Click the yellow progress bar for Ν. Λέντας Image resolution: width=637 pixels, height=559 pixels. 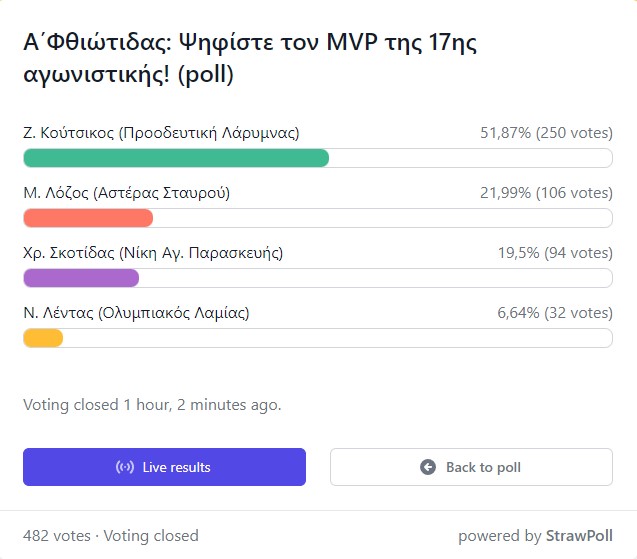(x=43, y=338)
